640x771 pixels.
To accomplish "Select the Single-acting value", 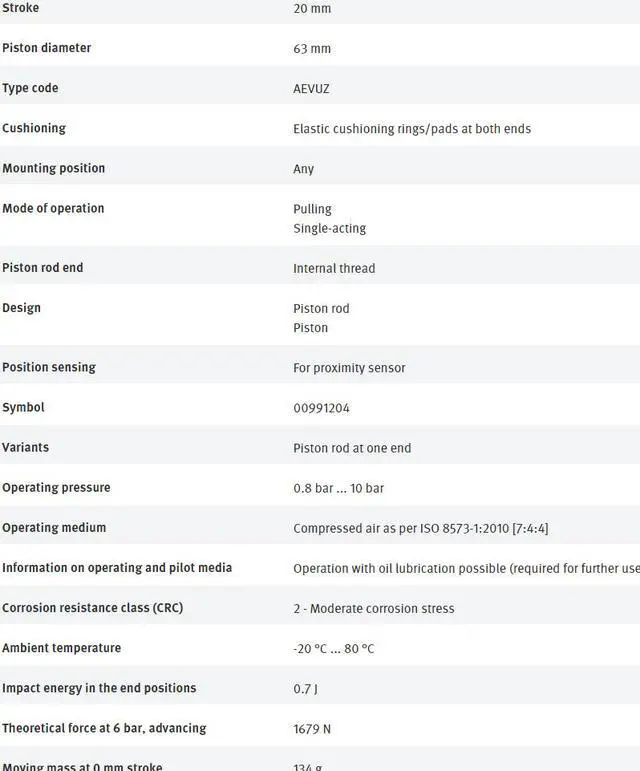I will (330, 228).
